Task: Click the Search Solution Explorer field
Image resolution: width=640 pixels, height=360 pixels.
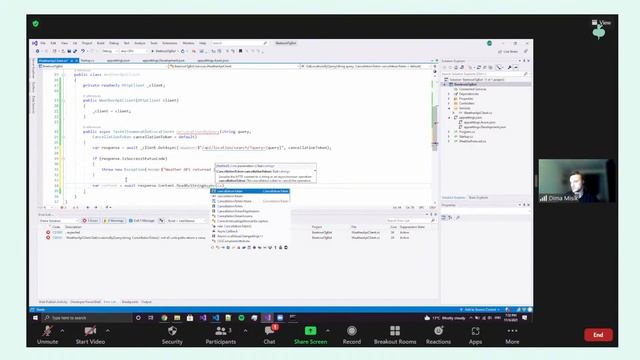Action: tap(484, 74)
